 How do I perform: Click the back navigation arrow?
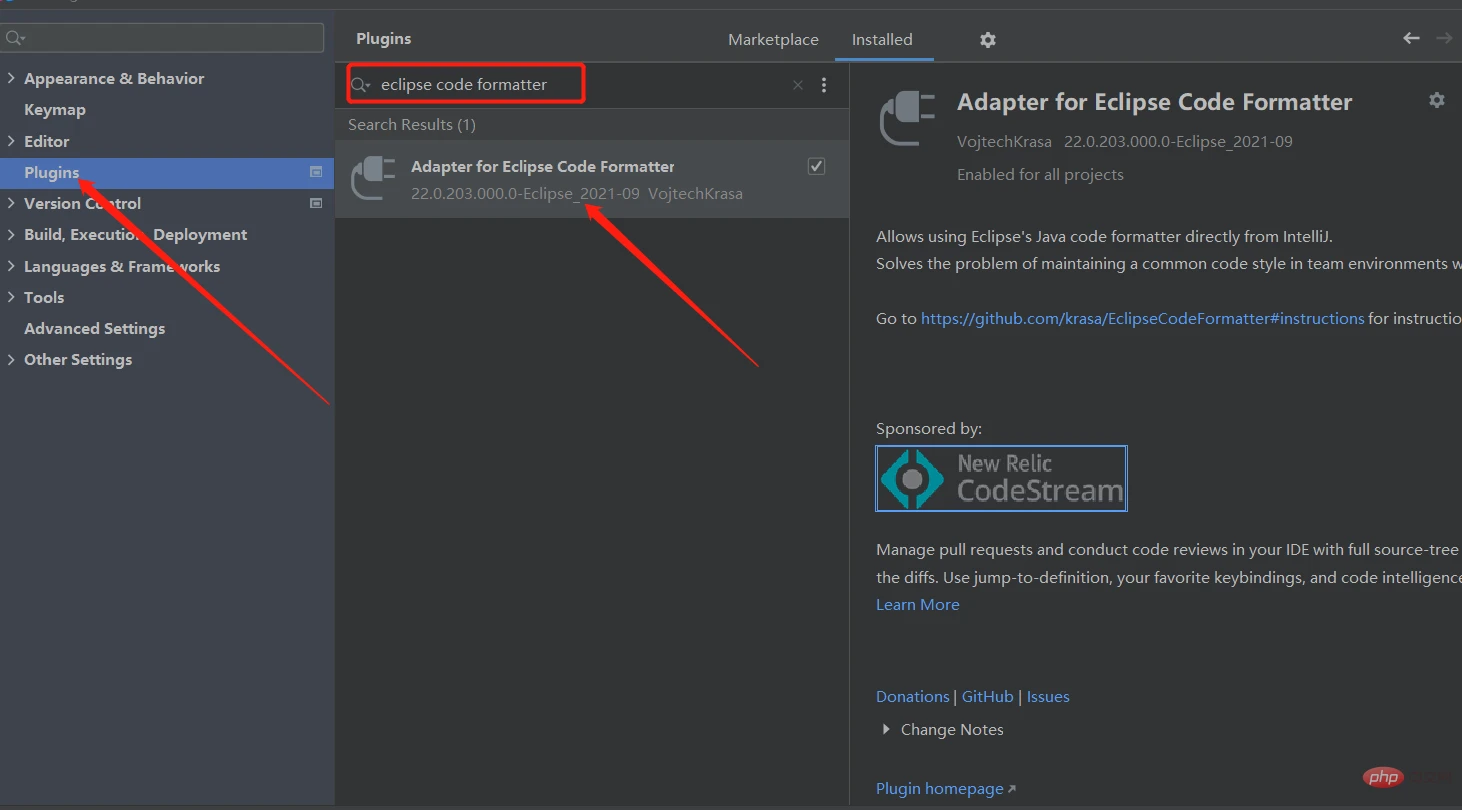click(1411, 38)
